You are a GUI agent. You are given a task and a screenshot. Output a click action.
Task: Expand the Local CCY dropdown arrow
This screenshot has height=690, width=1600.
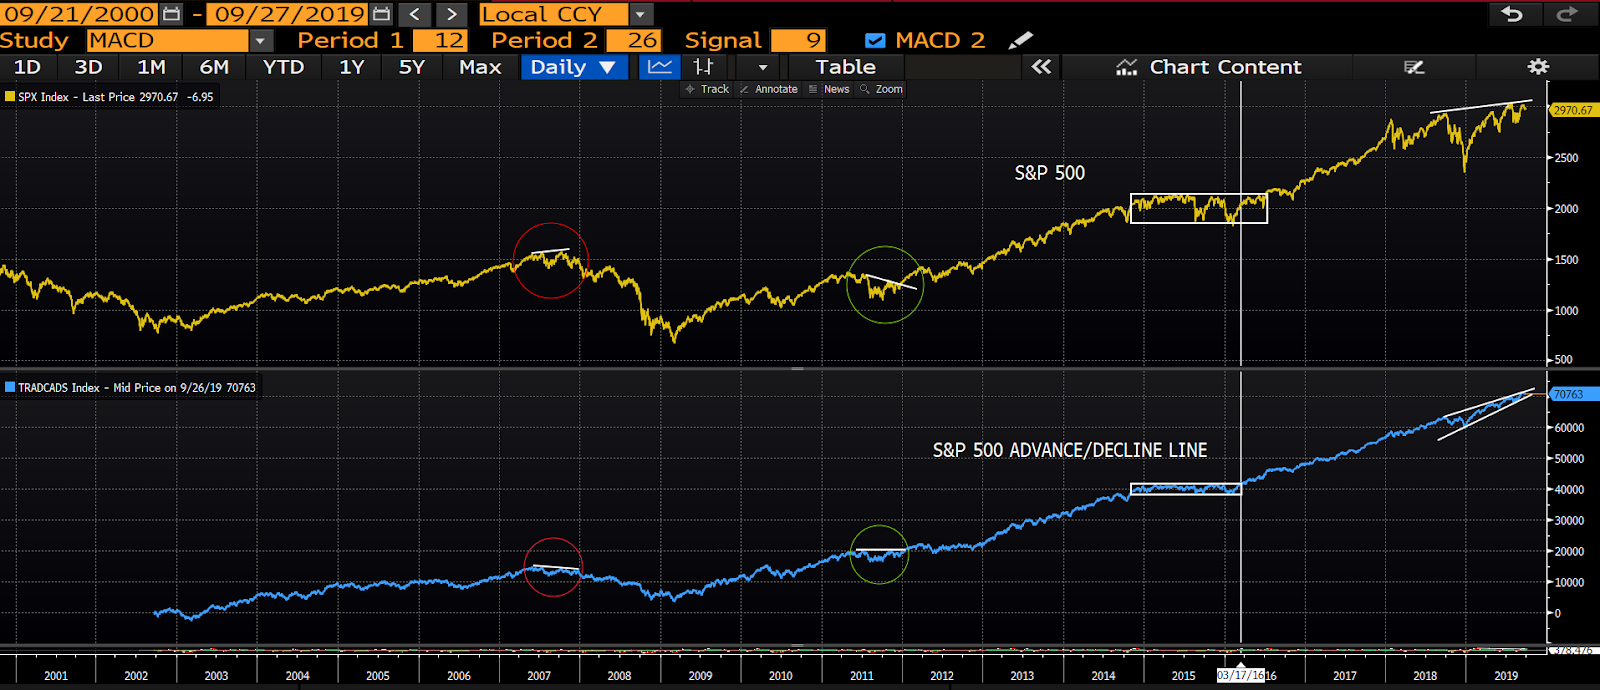pos(641,15)
